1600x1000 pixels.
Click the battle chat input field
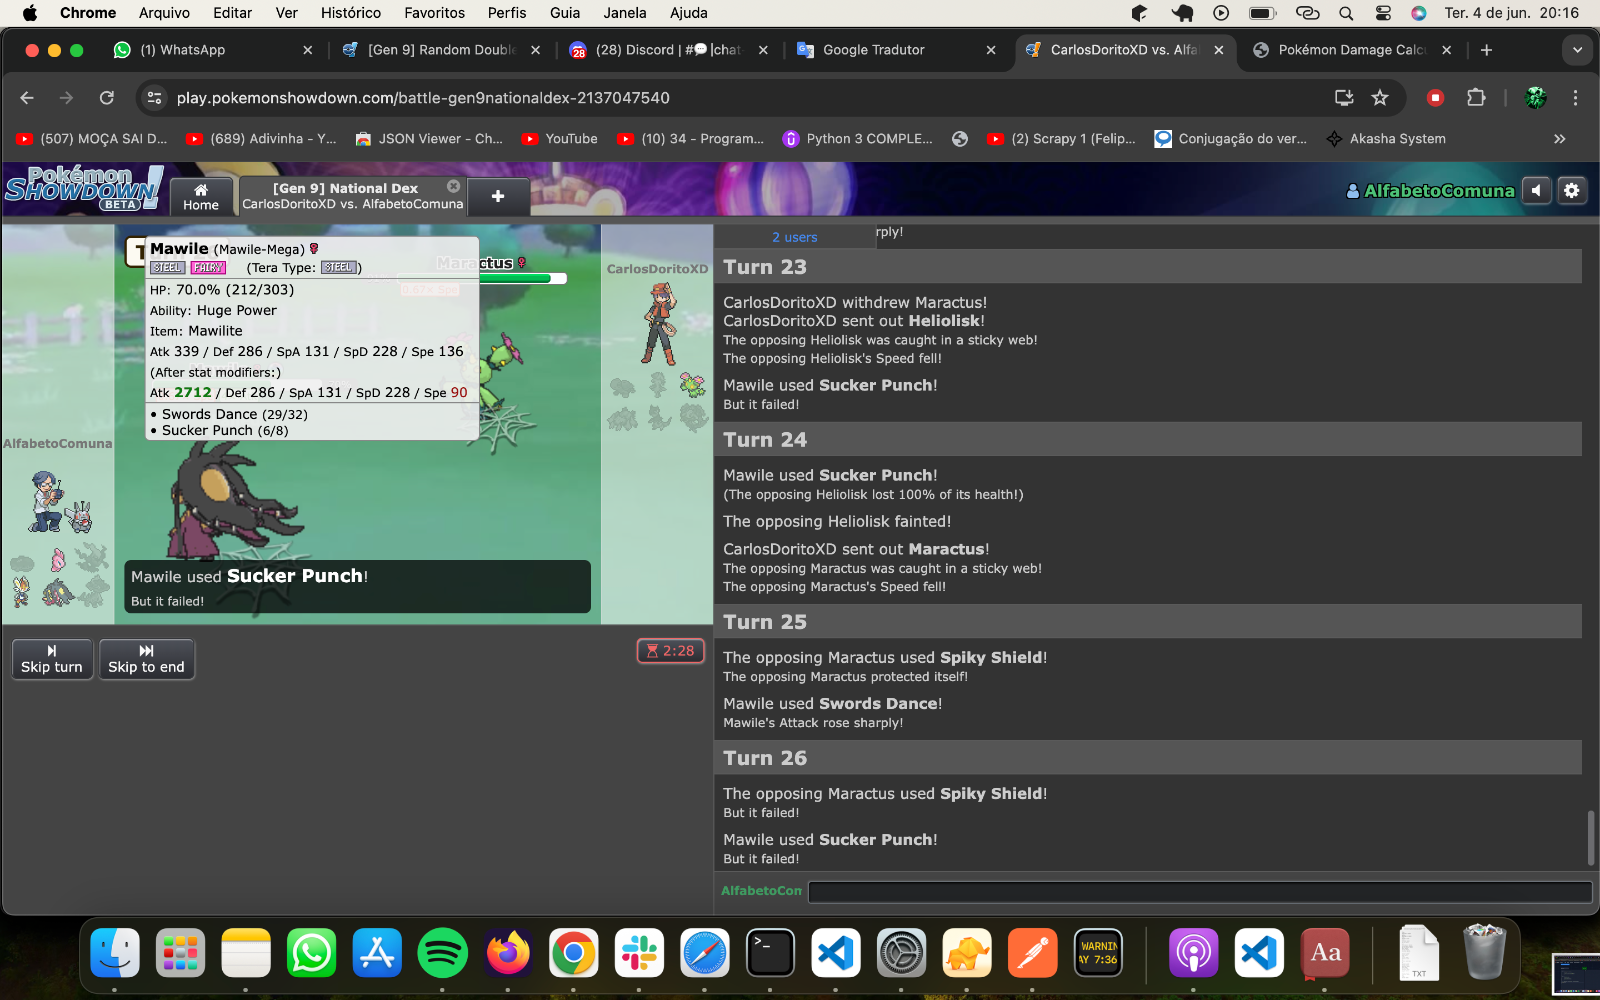click(1199, 891)
